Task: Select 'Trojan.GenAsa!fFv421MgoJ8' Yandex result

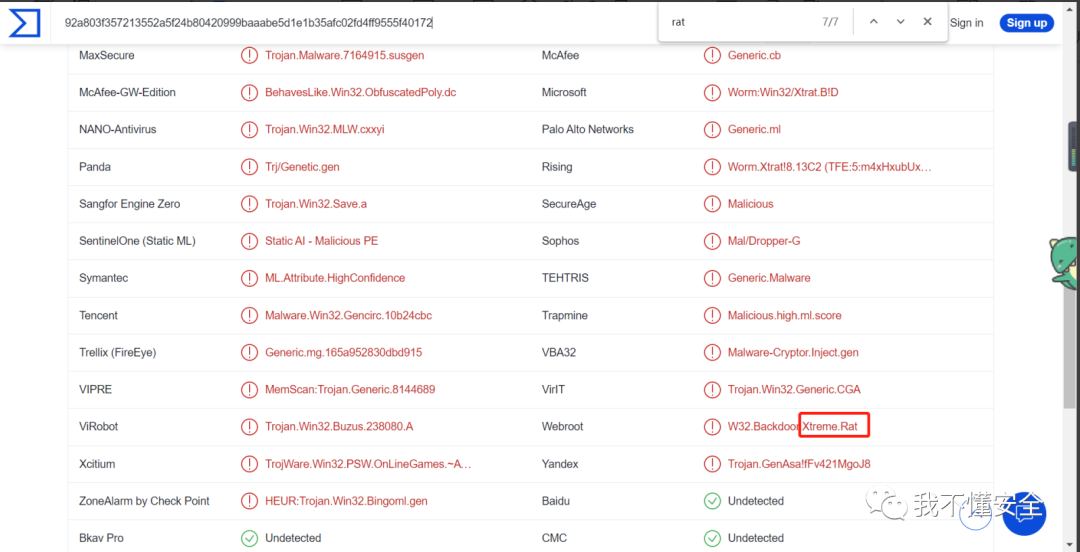Action: (799, 464)
